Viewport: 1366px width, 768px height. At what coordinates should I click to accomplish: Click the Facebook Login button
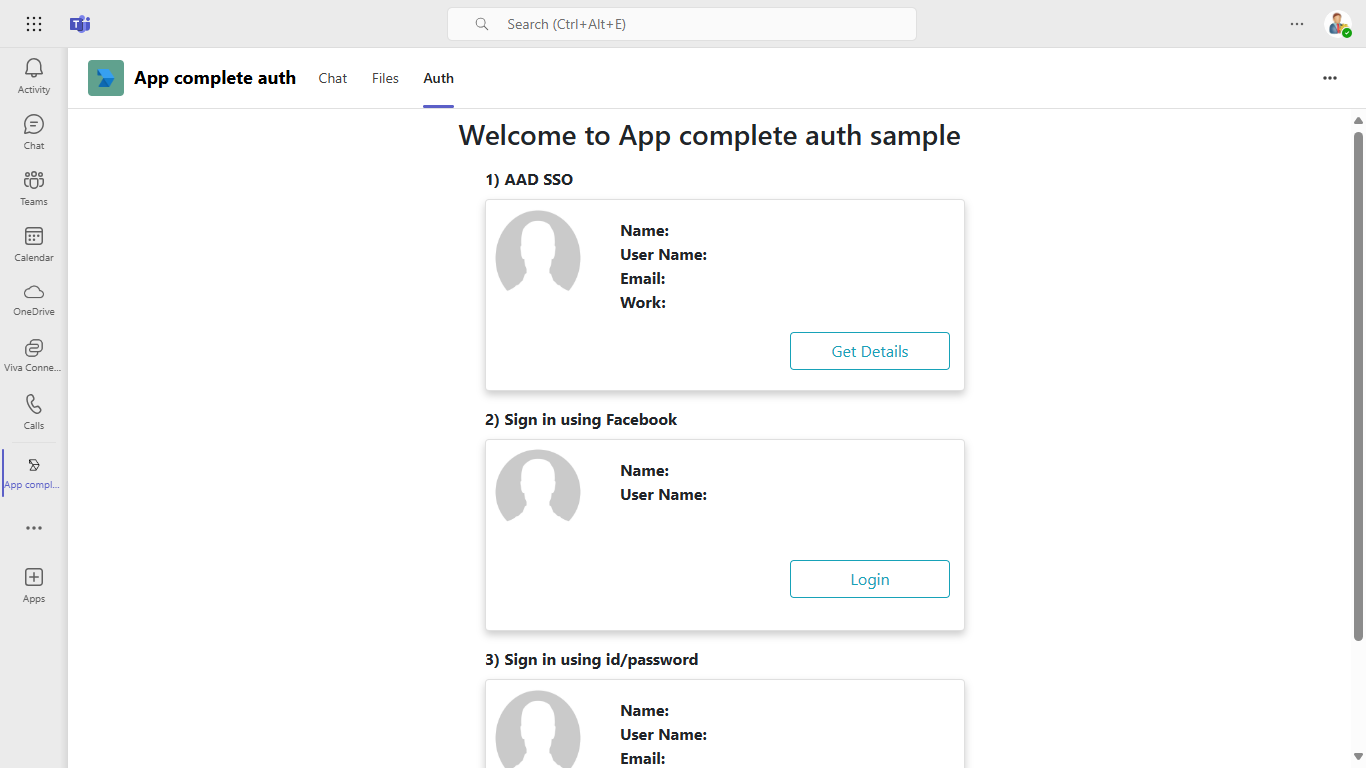click(x=870, y=579)
